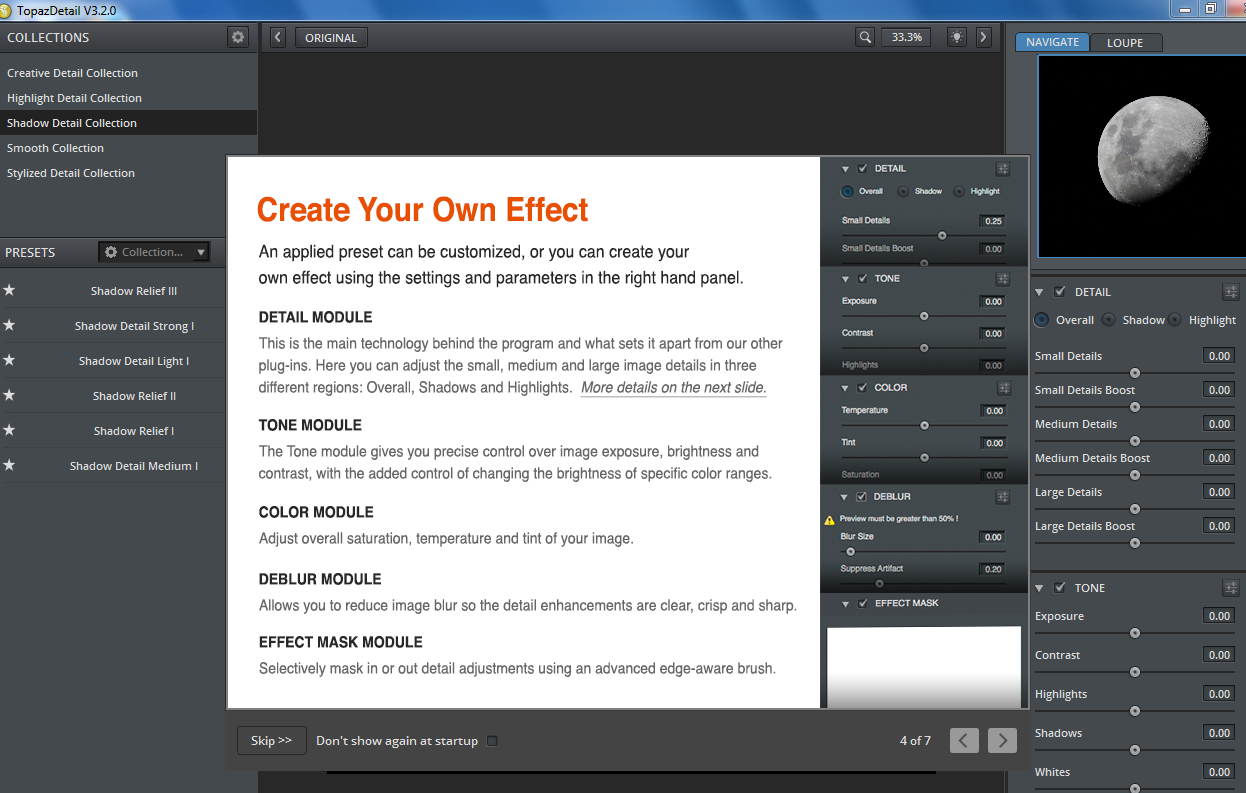
Task: Apply Shadow Detail Medium I preset
Action: [134, 466]
